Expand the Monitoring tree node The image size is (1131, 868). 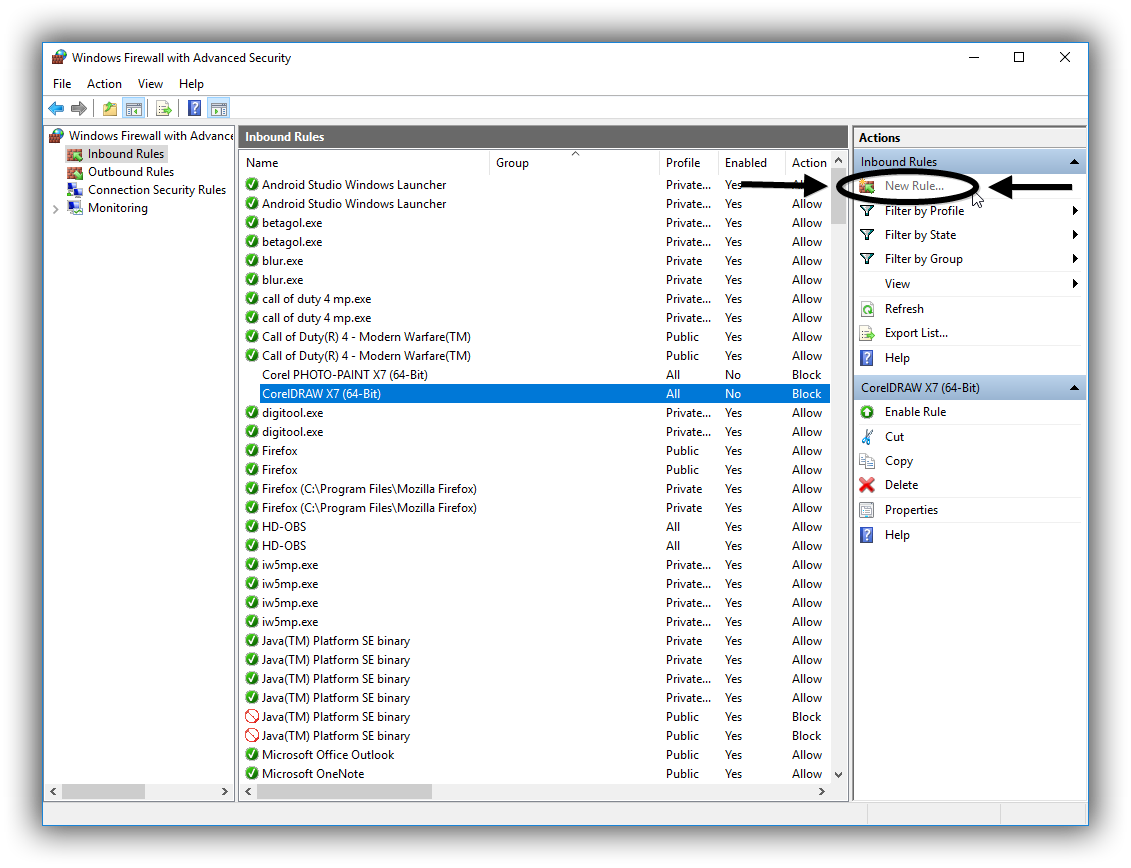[x=56, y=209]
